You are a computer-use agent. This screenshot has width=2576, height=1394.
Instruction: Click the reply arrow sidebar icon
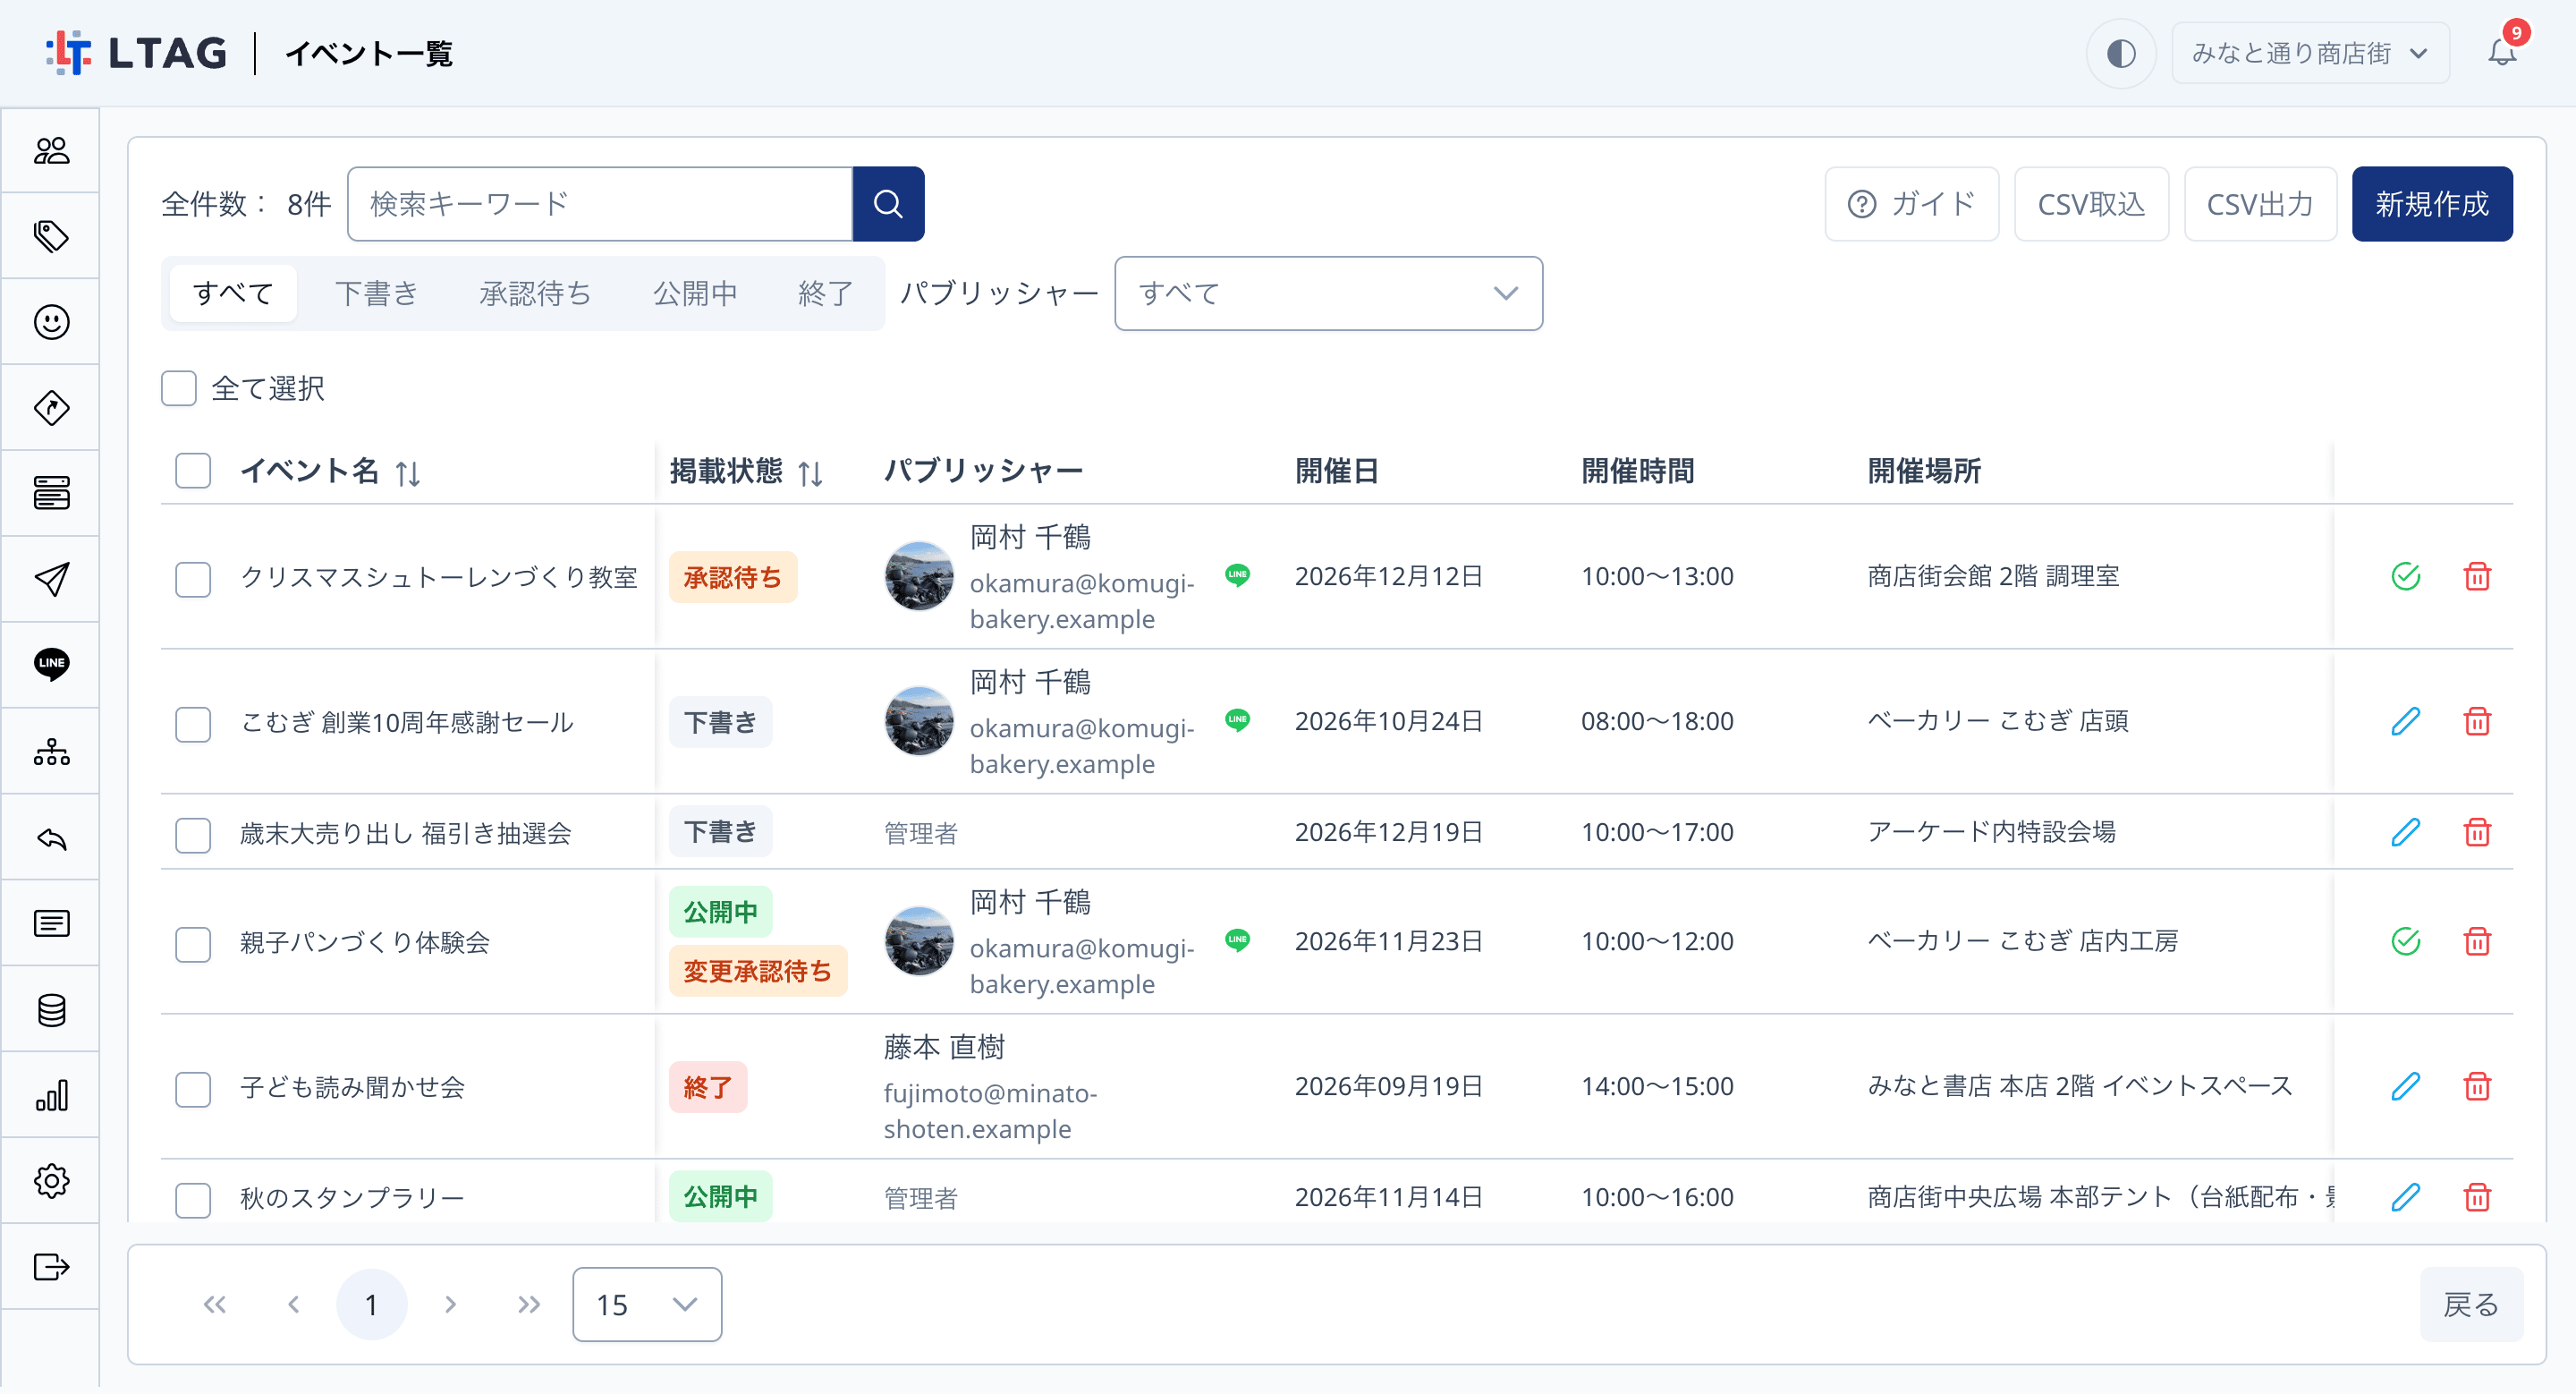51,838
